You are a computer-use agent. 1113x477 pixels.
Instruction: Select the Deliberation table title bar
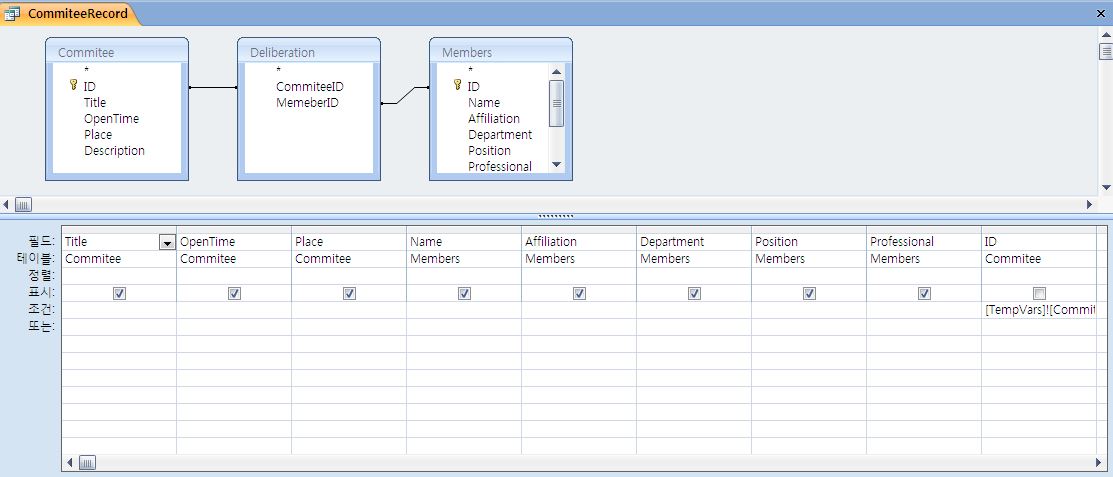pyautogui.click(x=309, y=53)
